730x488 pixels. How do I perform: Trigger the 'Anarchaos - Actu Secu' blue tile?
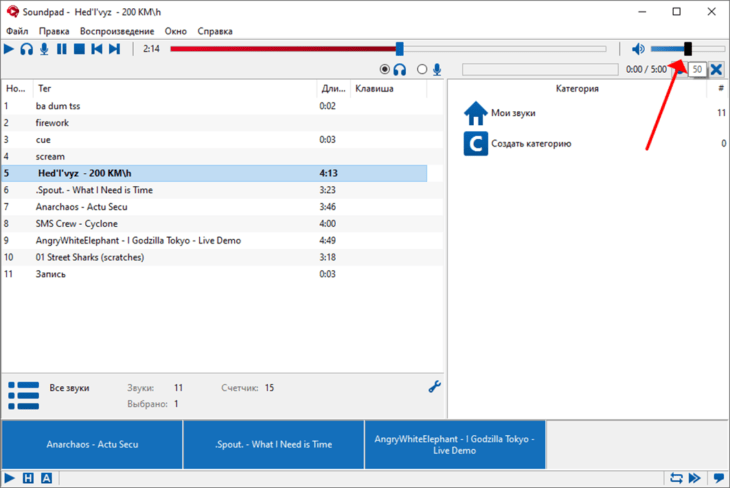click(92, 444)
